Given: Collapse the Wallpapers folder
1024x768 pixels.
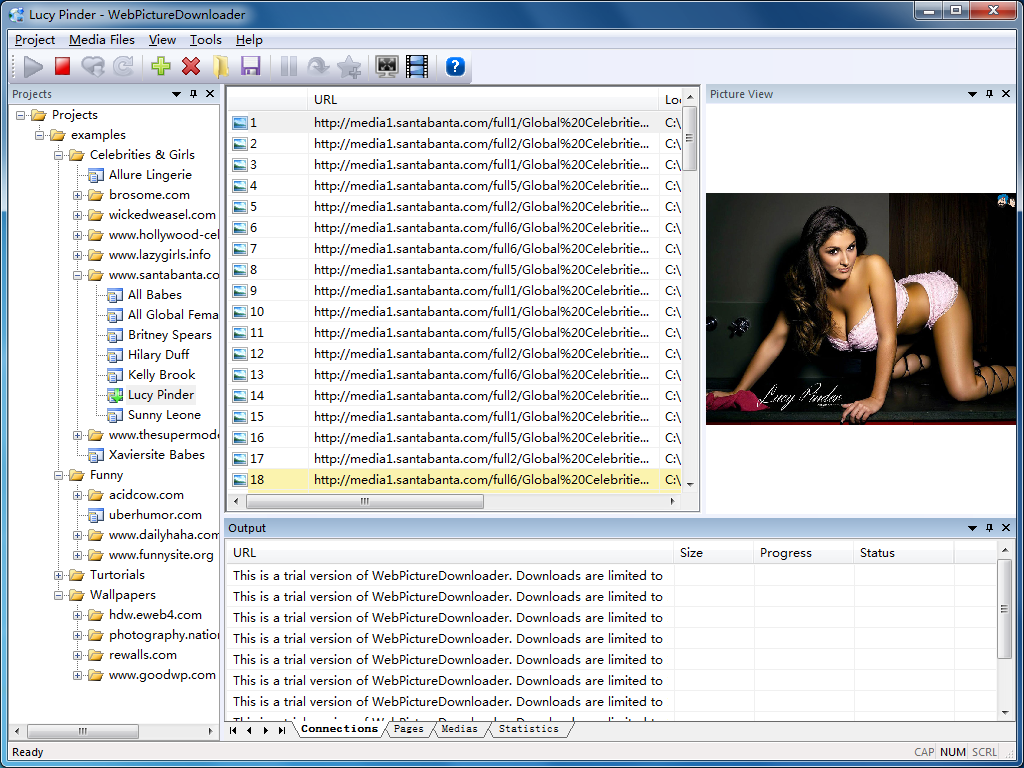Looking at the screenshot, I should (x=58, y=596).
